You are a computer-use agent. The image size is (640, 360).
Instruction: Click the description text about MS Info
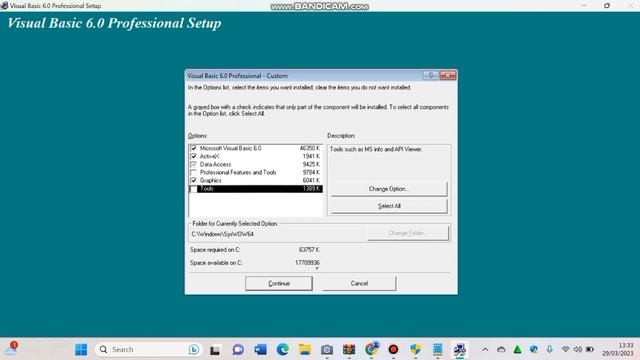pyautogui.click(x=376, y=149)
